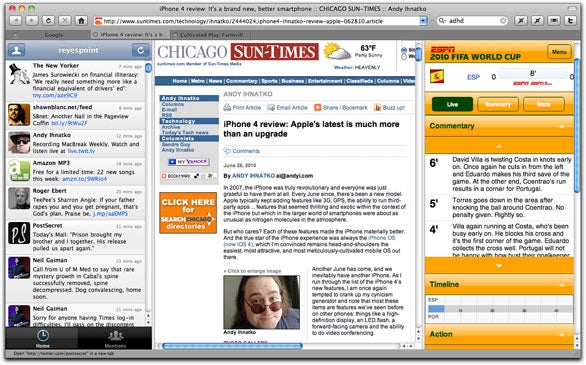Collapse the Commentary section

(x=561, y=126)
